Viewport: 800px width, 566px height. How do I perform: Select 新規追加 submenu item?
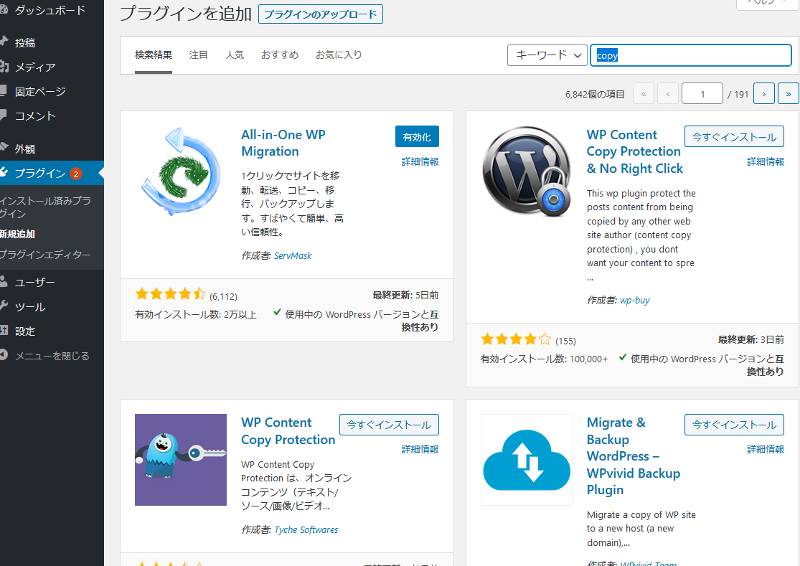coord(17,234)
